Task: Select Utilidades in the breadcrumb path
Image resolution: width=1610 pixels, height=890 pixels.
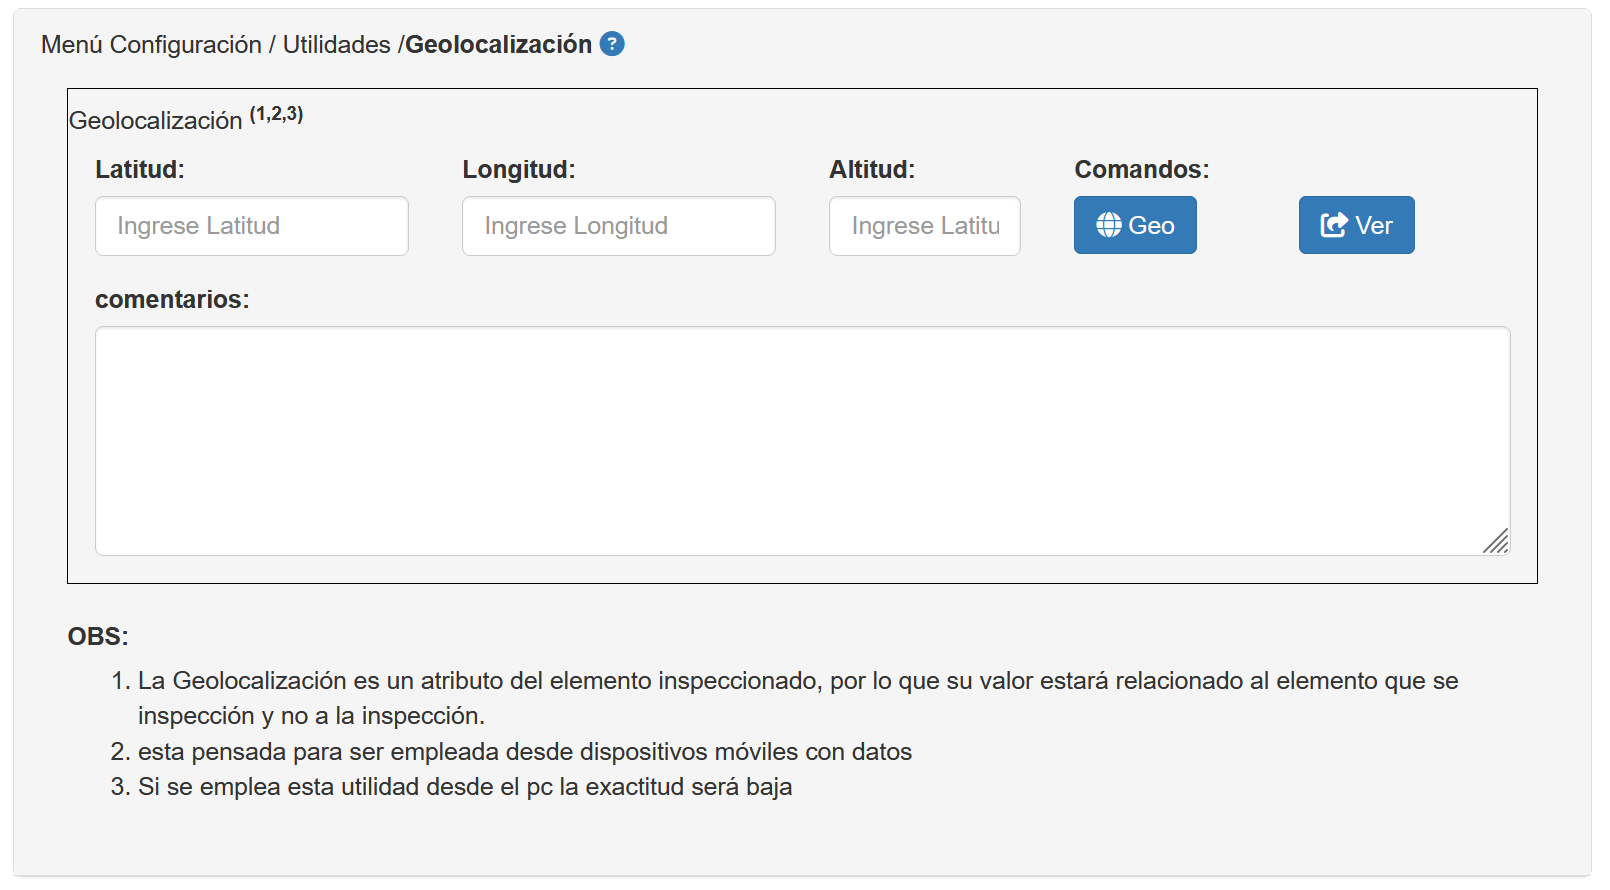Action: pyautogui.click(x=337, y=45)
